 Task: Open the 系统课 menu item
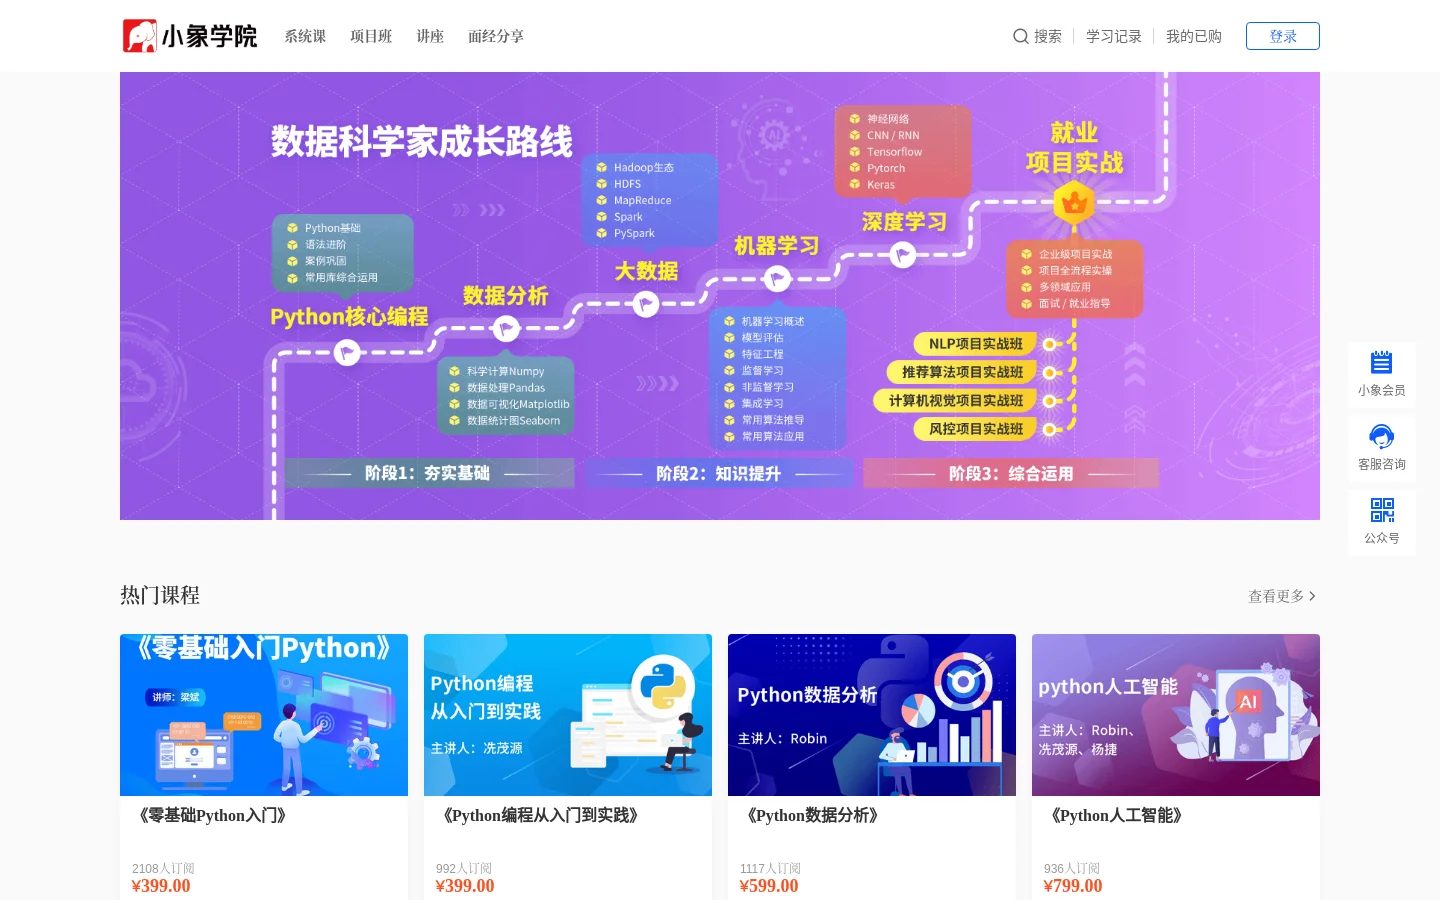pos(305,36)
